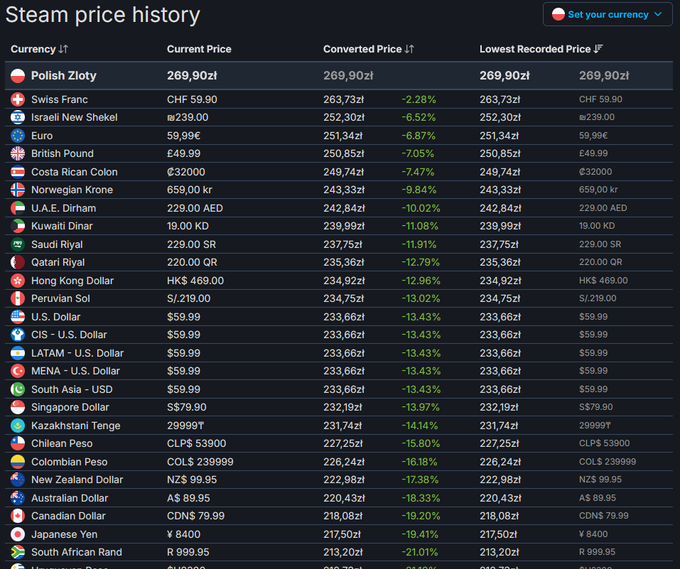Click the South Asia - USD flag icon

[18, 389]
